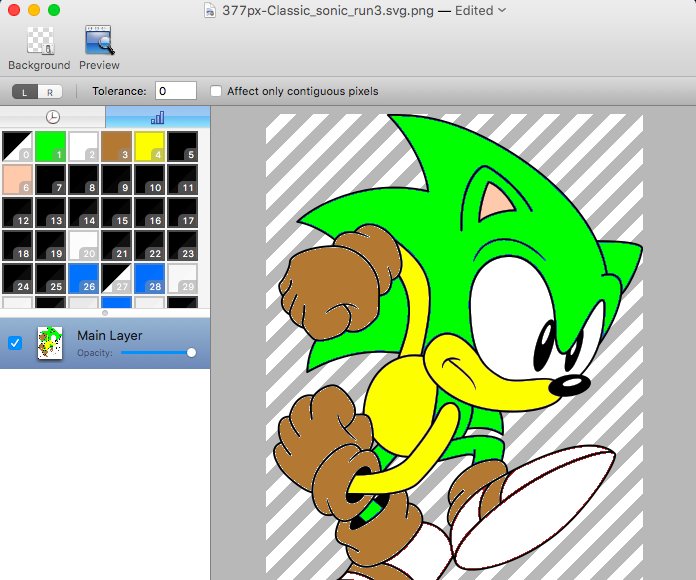Select color swatch number 23

[x=182, y=245]
